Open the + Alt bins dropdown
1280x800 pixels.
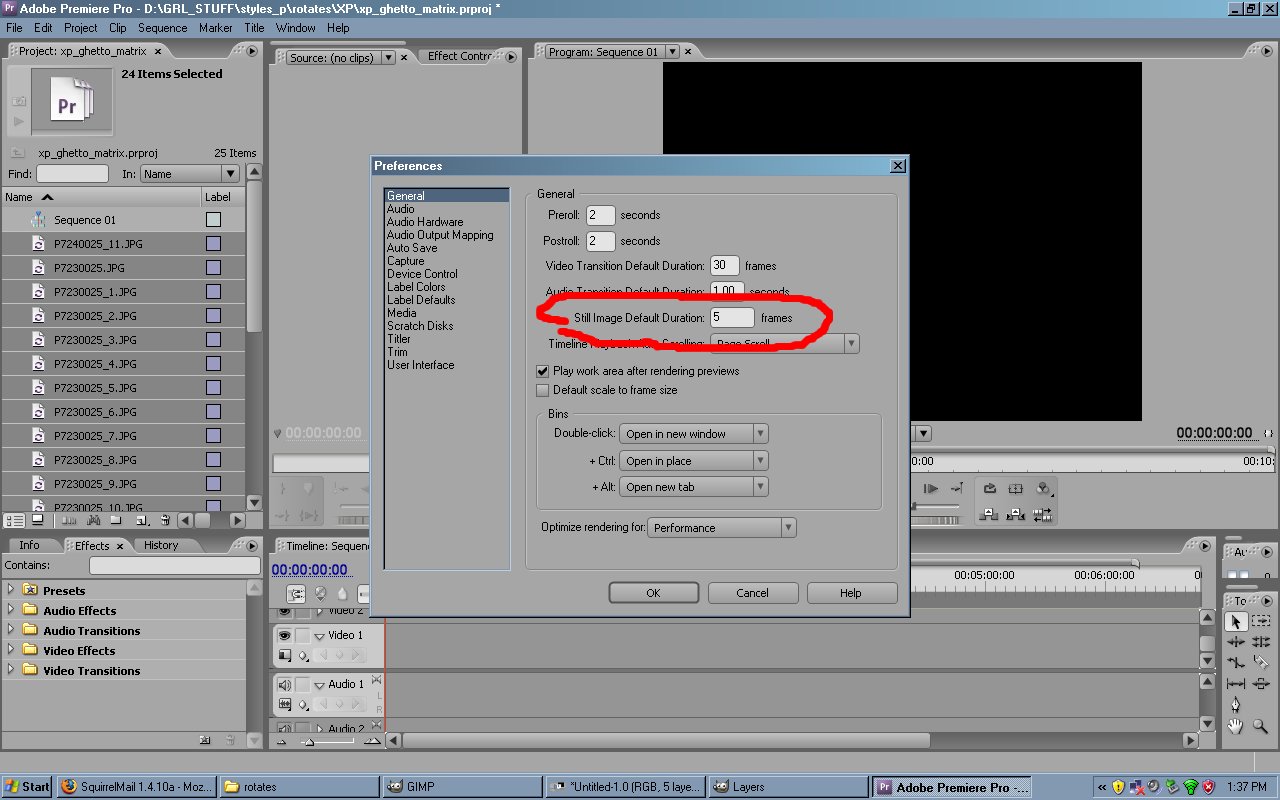pos(694,487)
